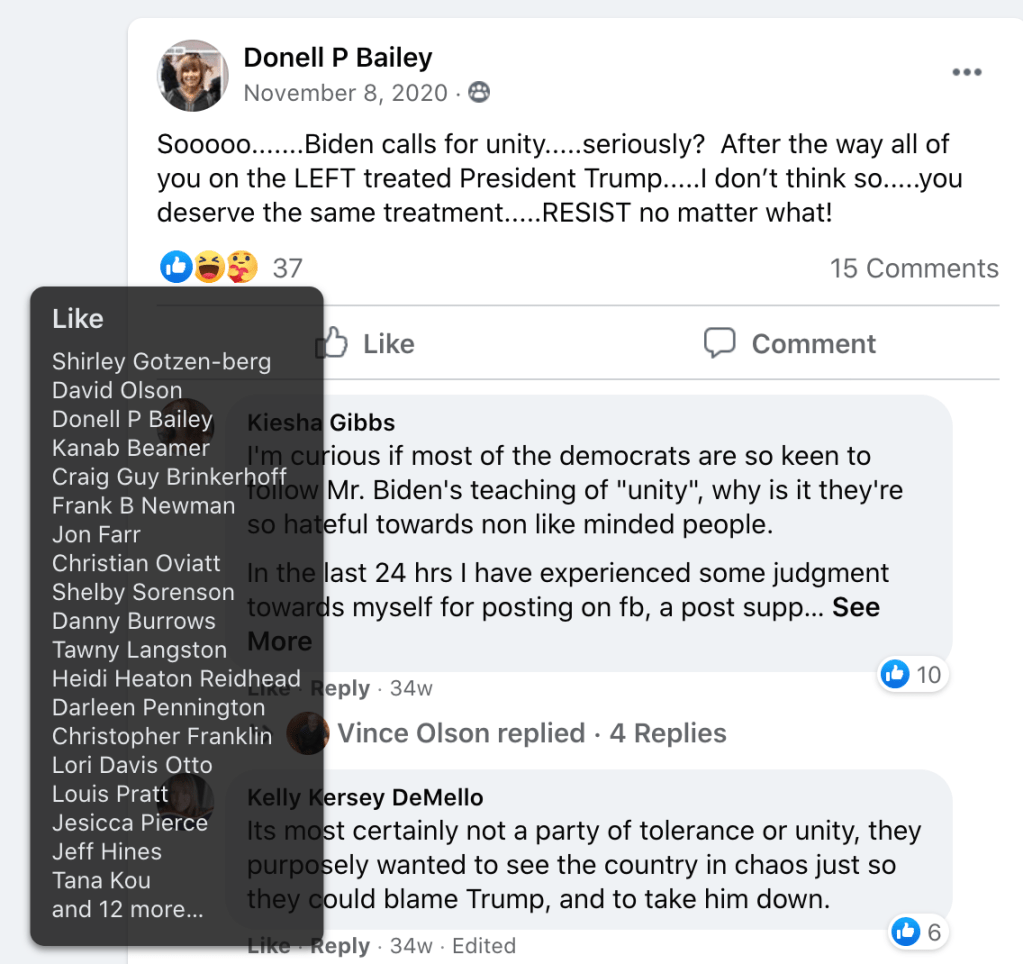View the Edited history on Kelly's comment

(x=484, y=946)
